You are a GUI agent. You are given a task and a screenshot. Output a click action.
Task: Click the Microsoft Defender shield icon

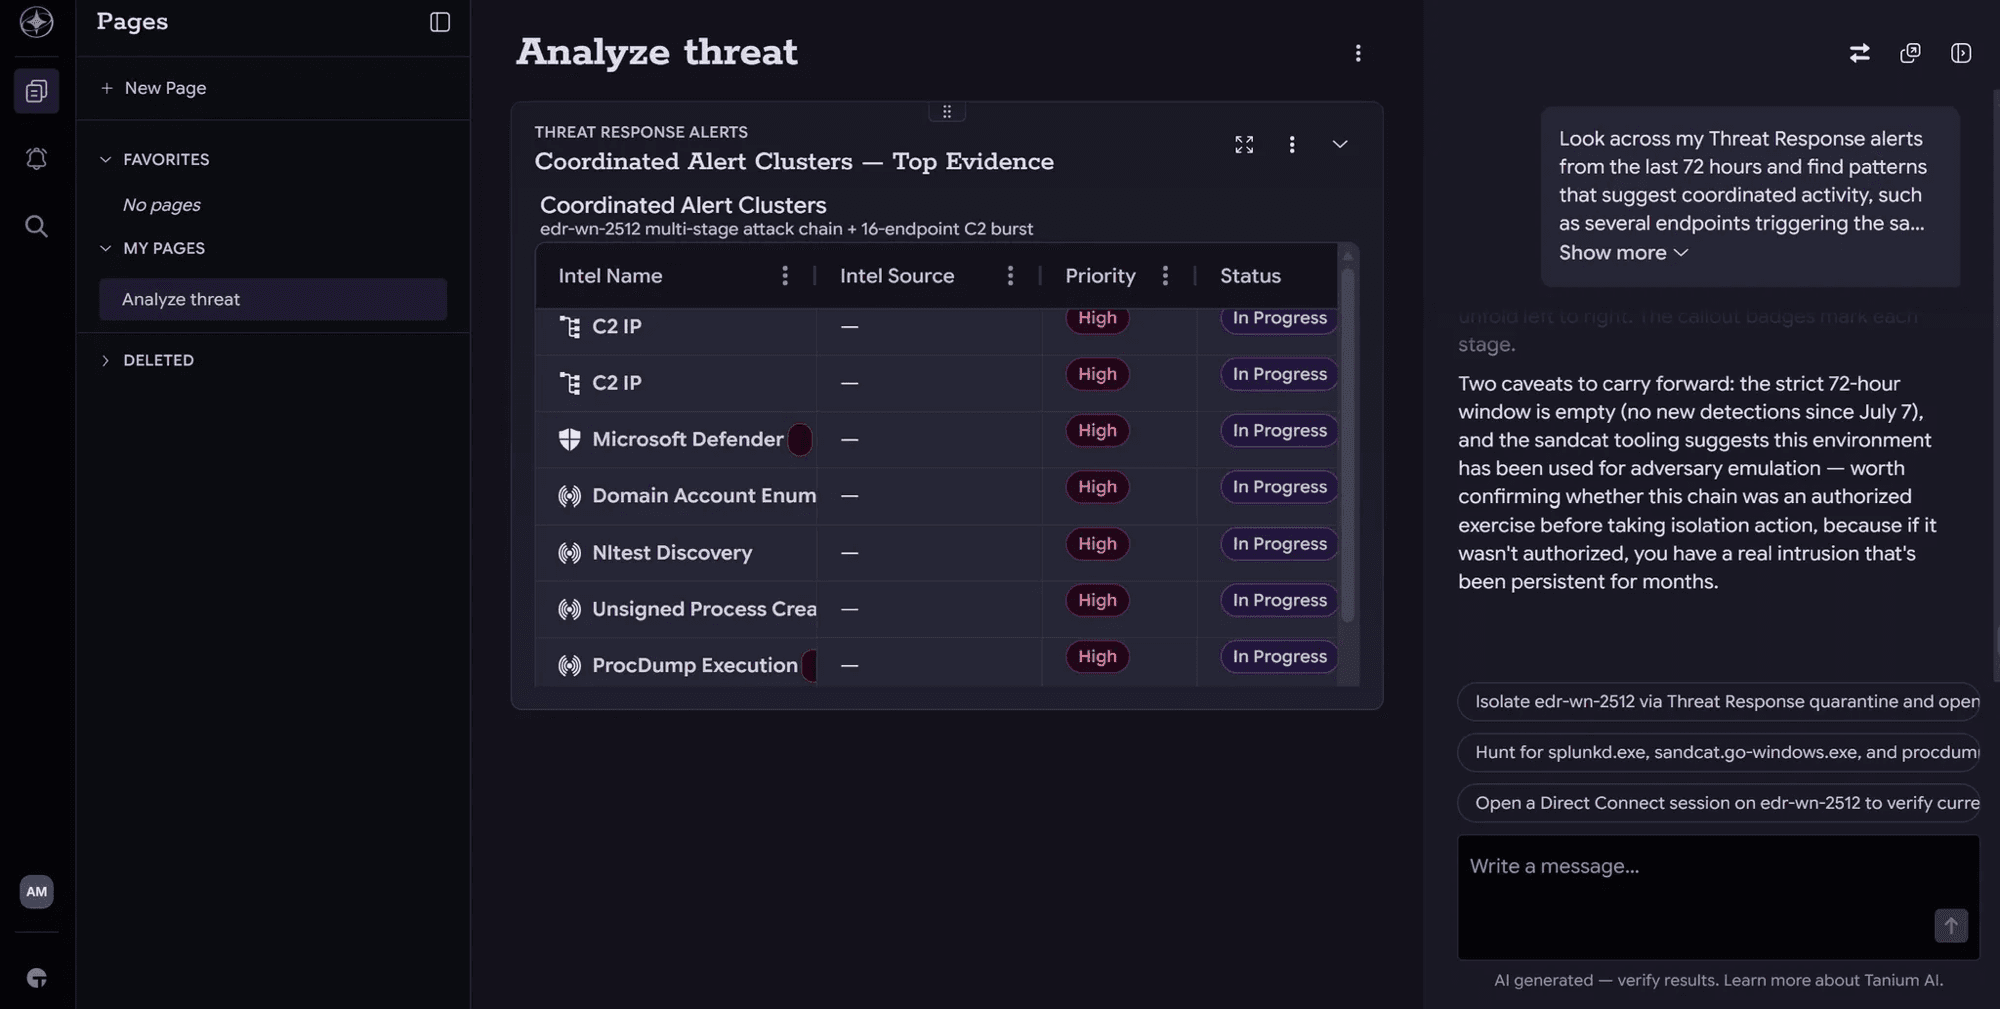click(x=570, y=439)
